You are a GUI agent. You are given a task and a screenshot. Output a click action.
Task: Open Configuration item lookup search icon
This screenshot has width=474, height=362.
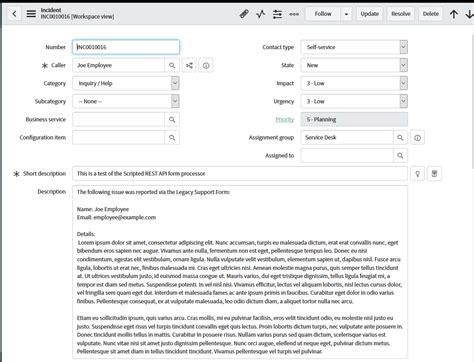pos(172,137)
